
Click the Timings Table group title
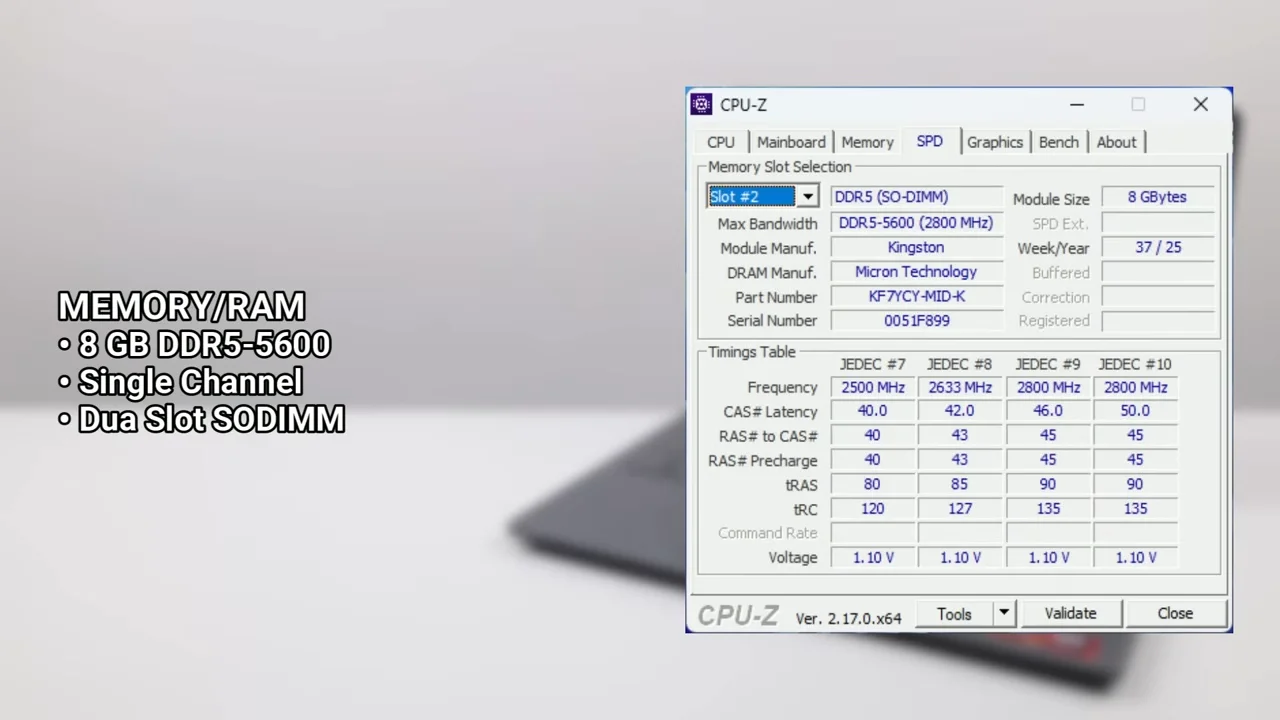click(752, 352)
